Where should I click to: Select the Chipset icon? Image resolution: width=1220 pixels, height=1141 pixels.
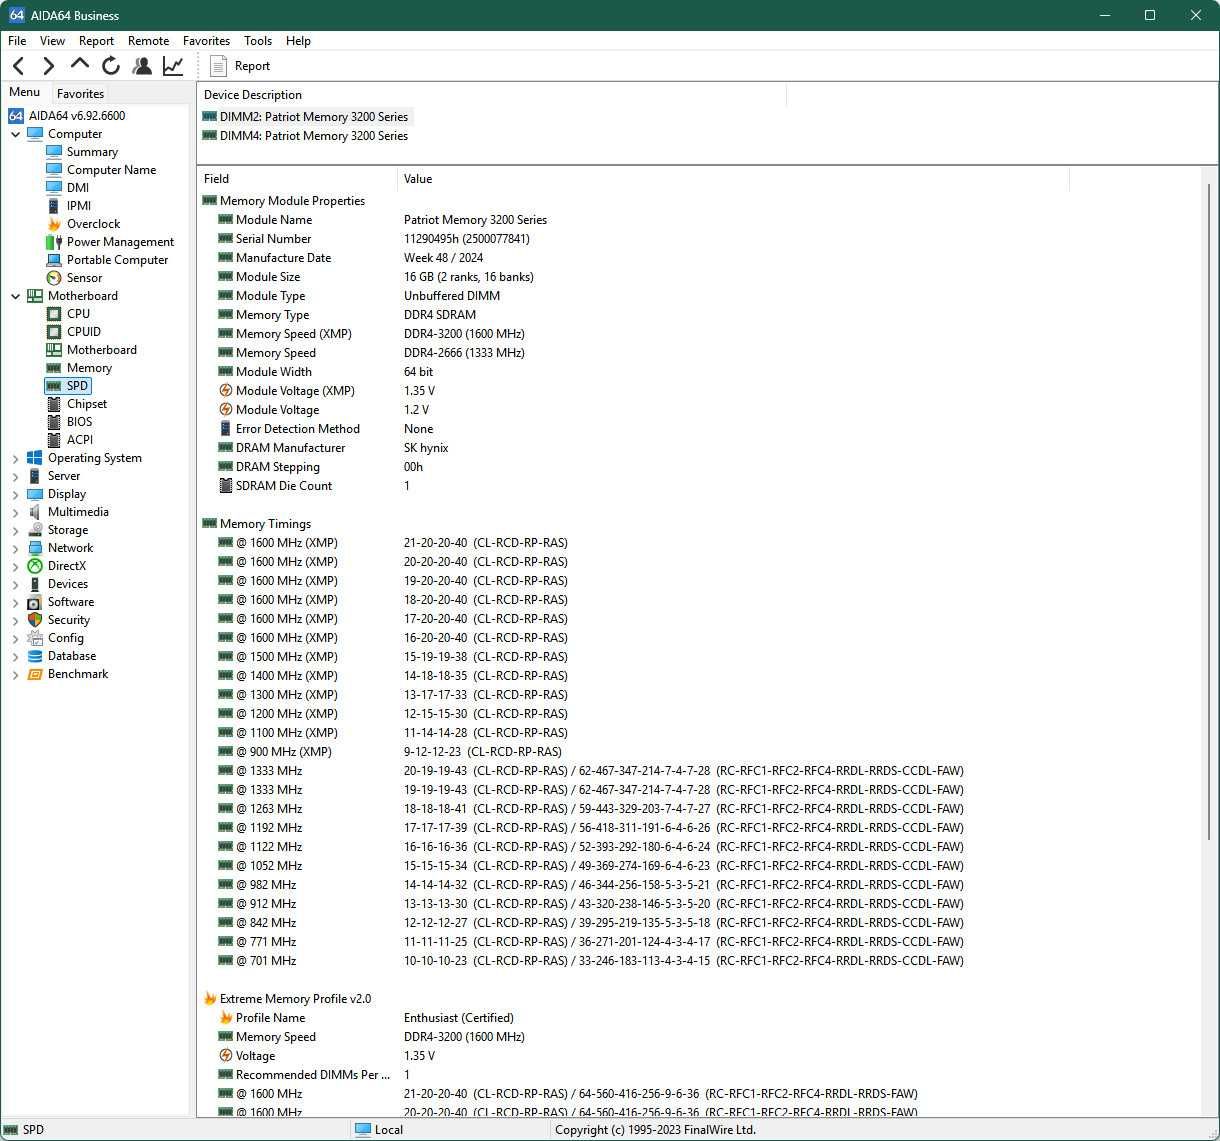[54, 404]
